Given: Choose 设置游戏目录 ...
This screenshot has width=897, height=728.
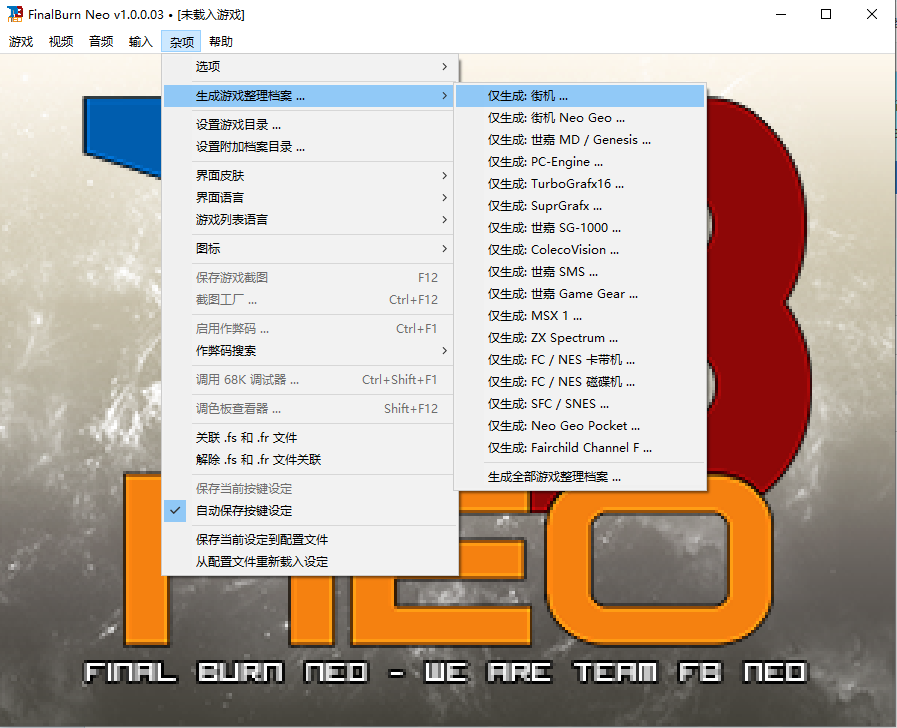Looking at the screenshot, I should pos(311,125).
